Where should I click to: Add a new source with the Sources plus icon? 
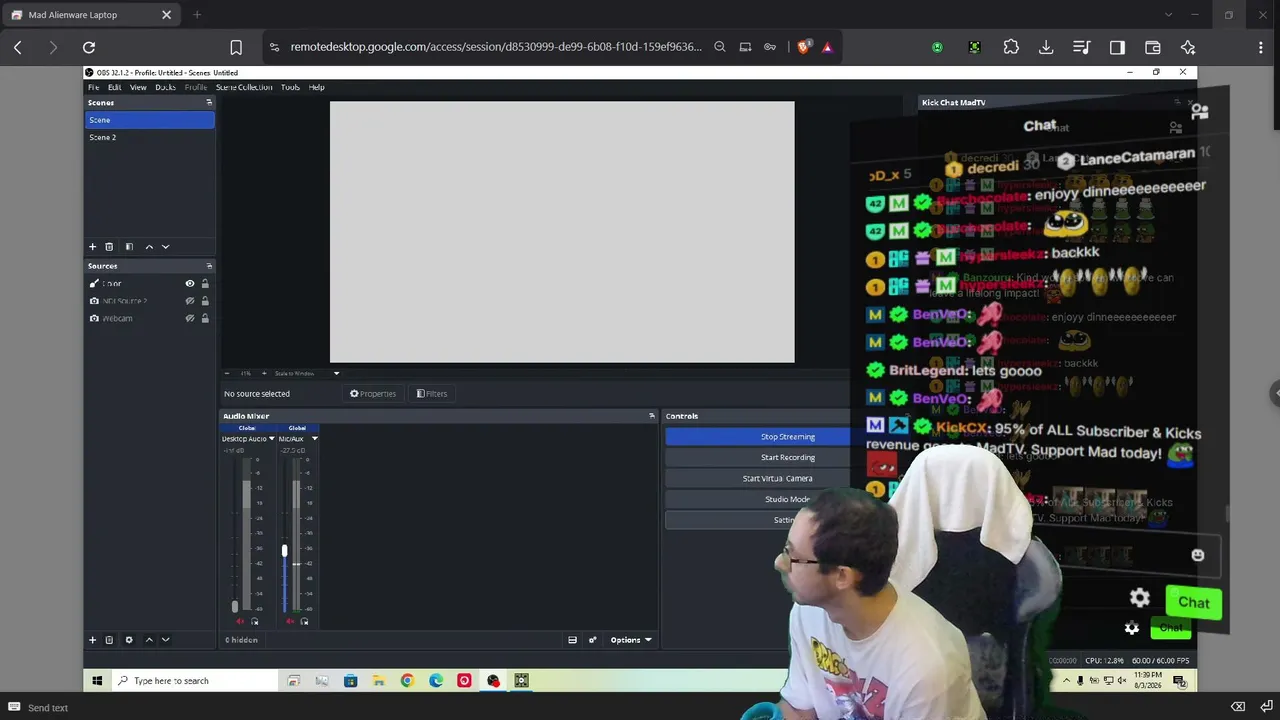pyautogui.click(x=93, y=640)
